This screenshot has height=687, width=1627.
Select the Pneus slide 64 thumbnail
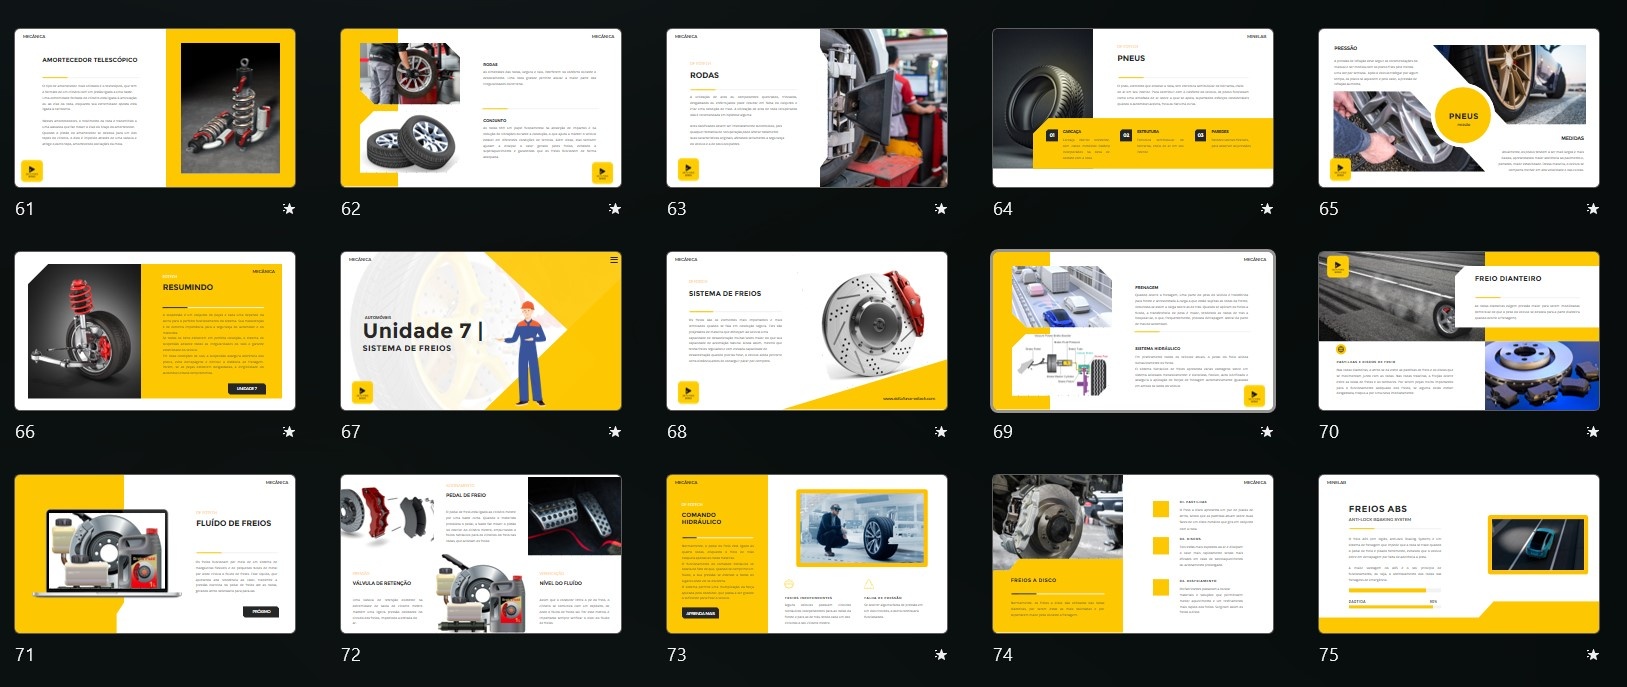click(1132, 108)
